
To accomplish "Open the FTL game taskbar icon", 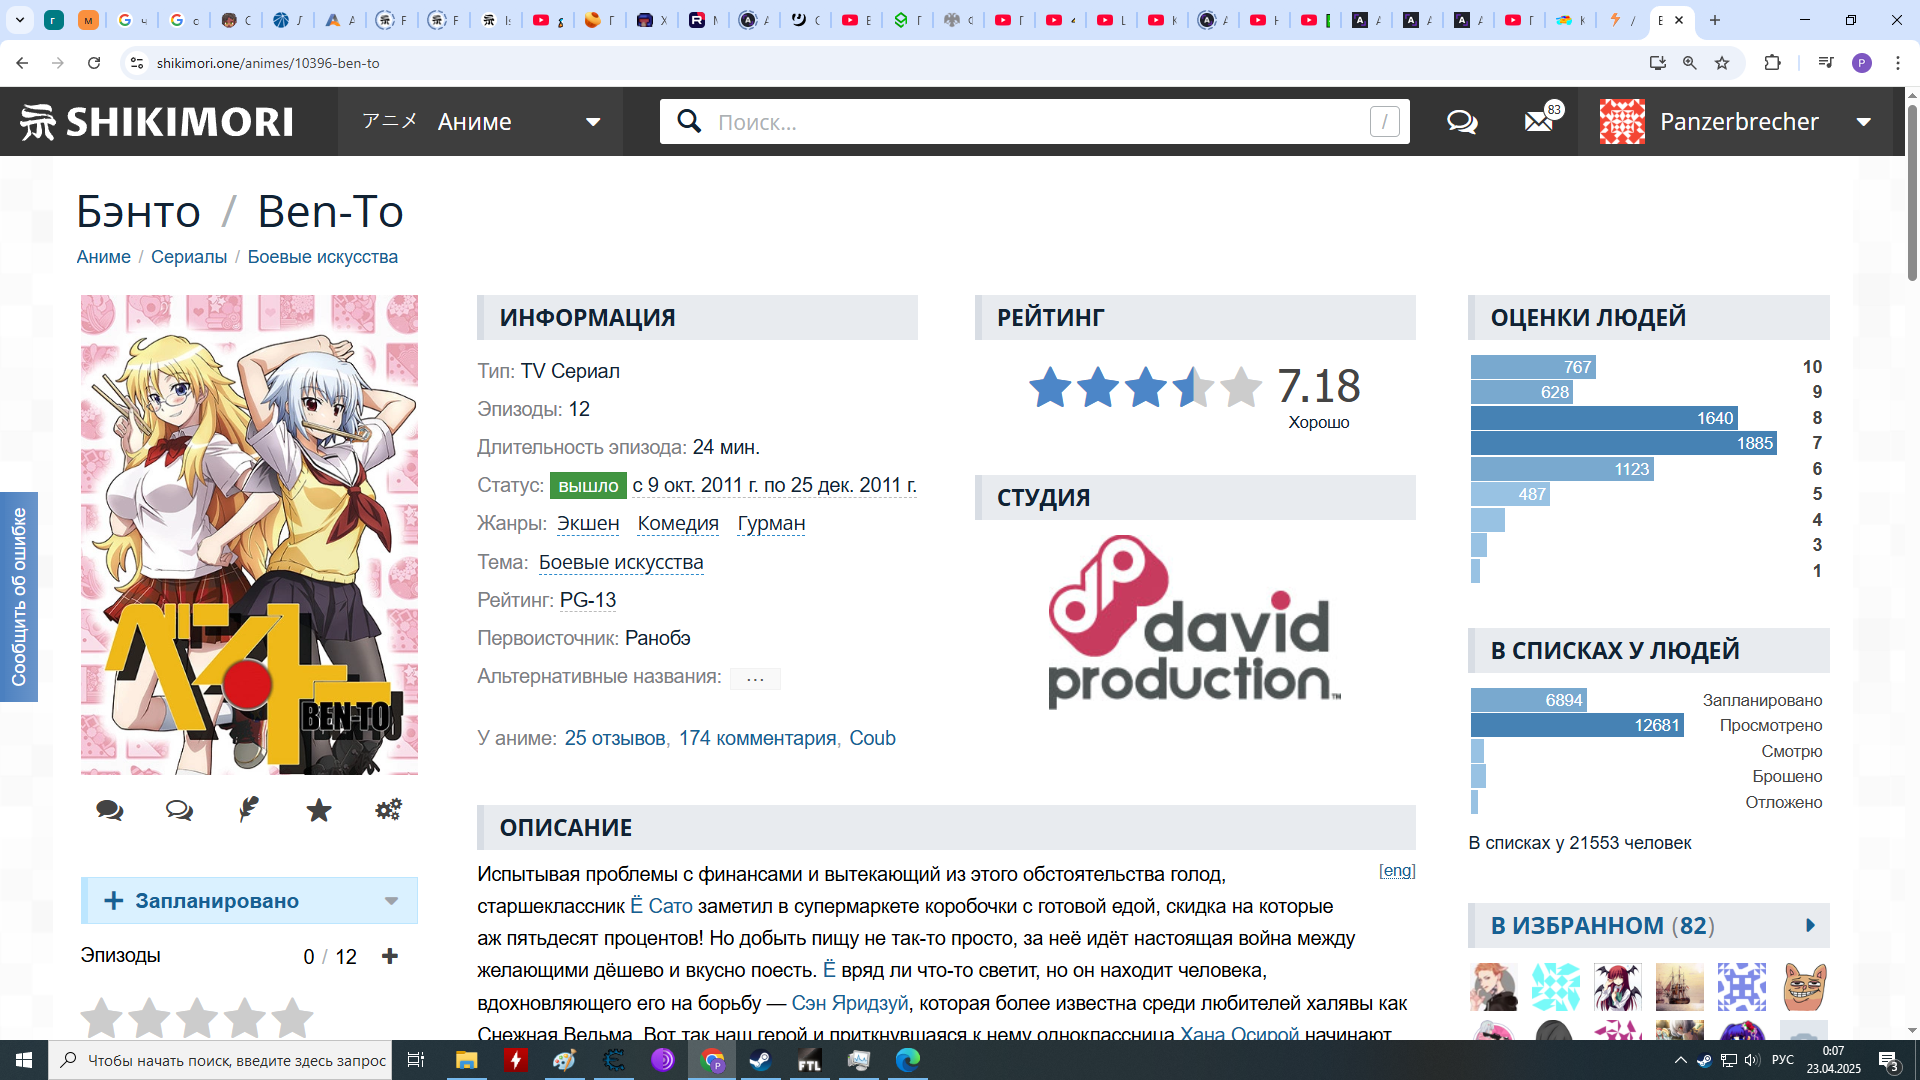I will pyautogui.click(x=809, y=1060).
